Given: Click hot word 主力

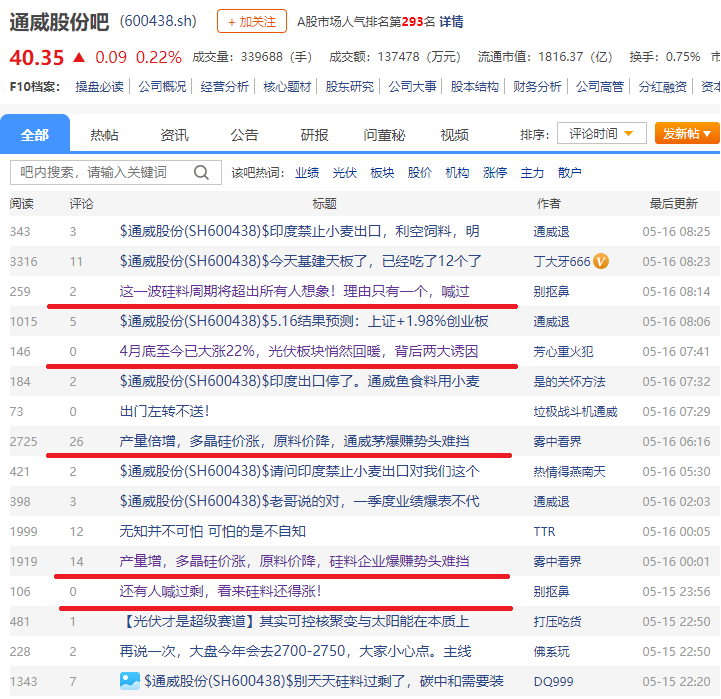Looking at the screenshot, I should tap(532, 173).
